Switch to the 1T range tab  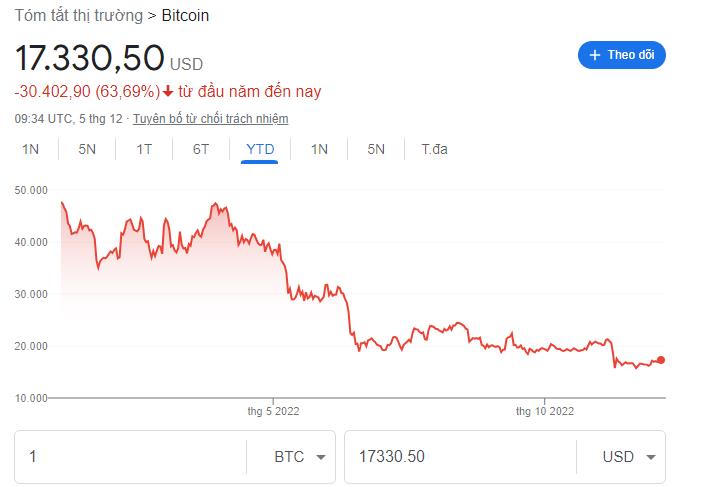pos(144,149)
